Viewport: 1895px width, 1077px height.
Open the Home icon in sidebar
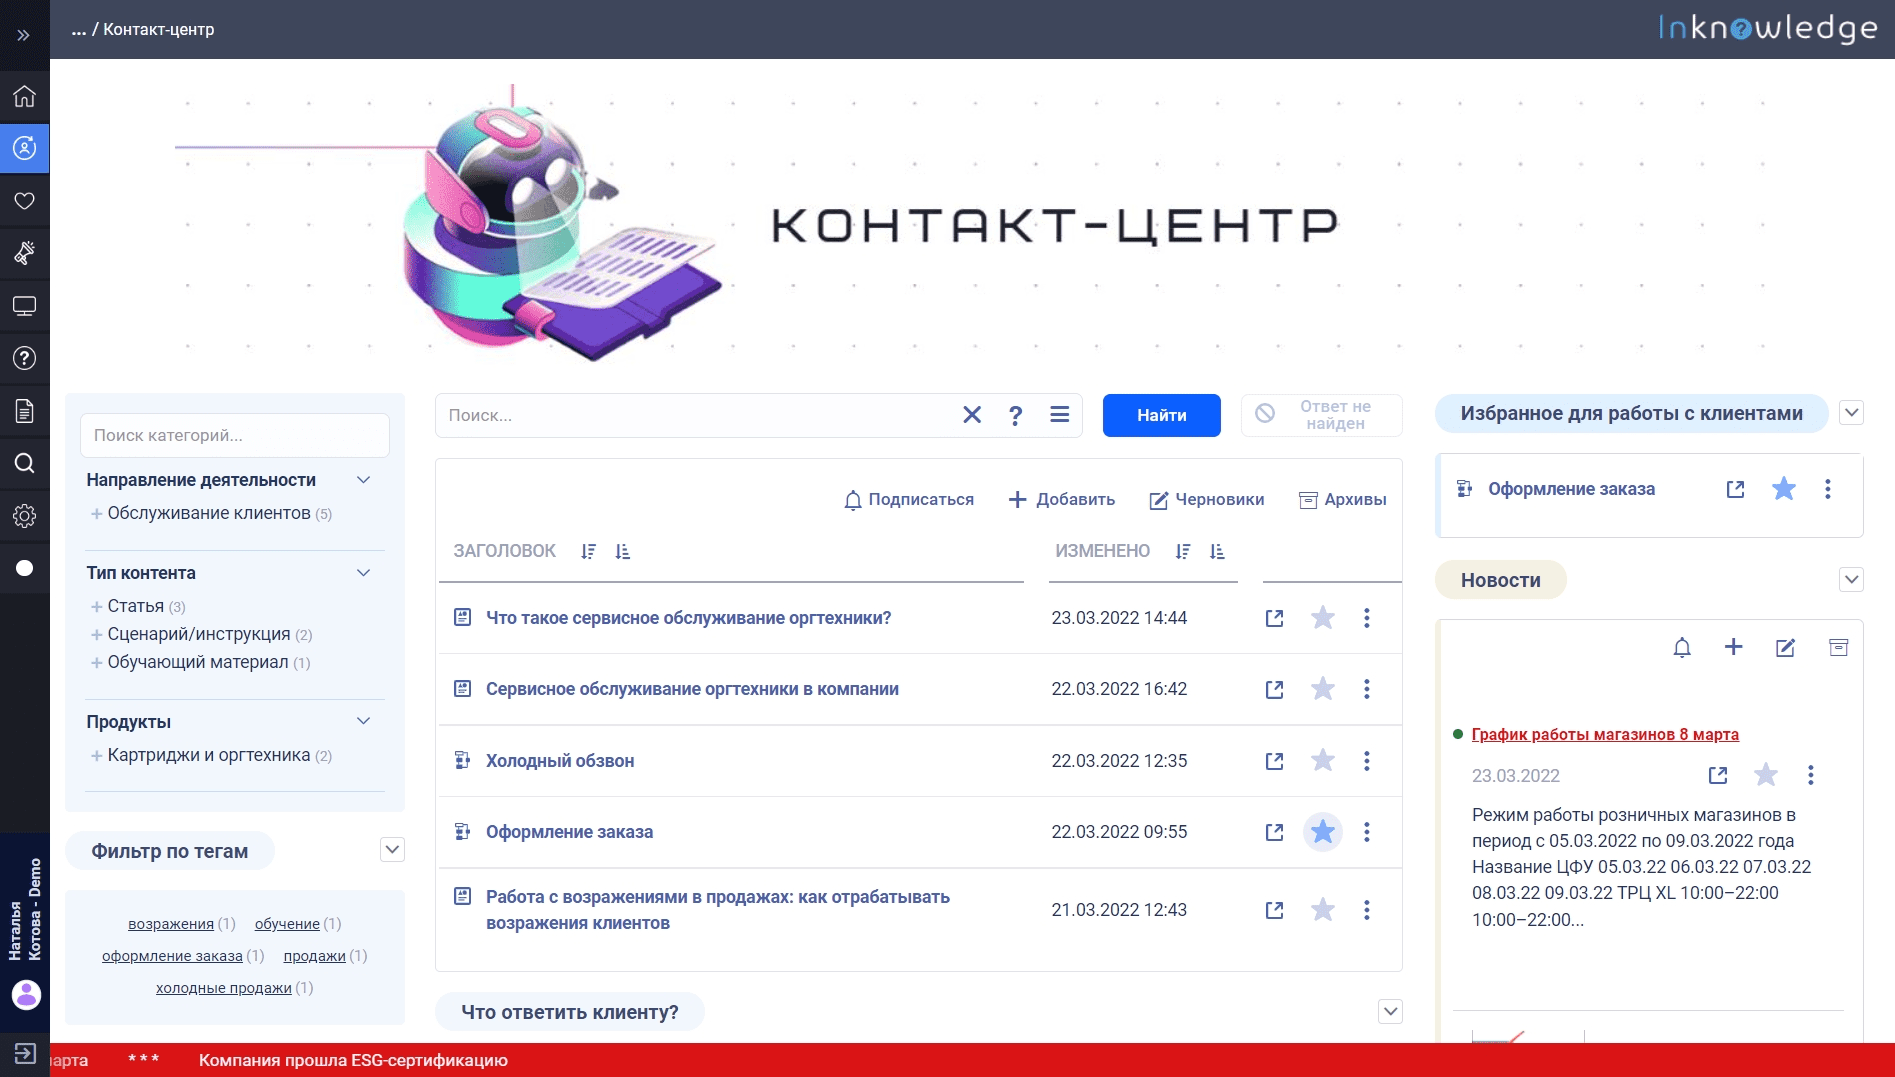coord(24,96)
